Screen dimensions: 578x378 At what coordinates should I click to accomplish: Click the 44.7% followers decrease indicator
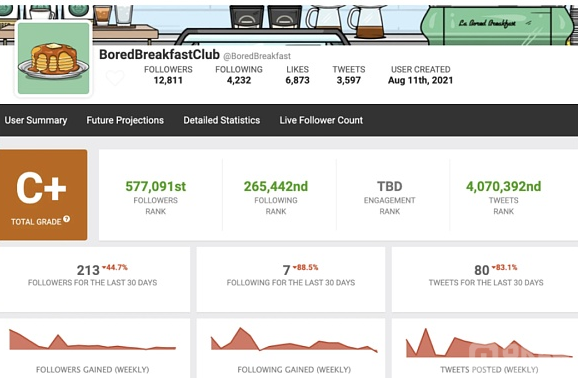[115, 267]
